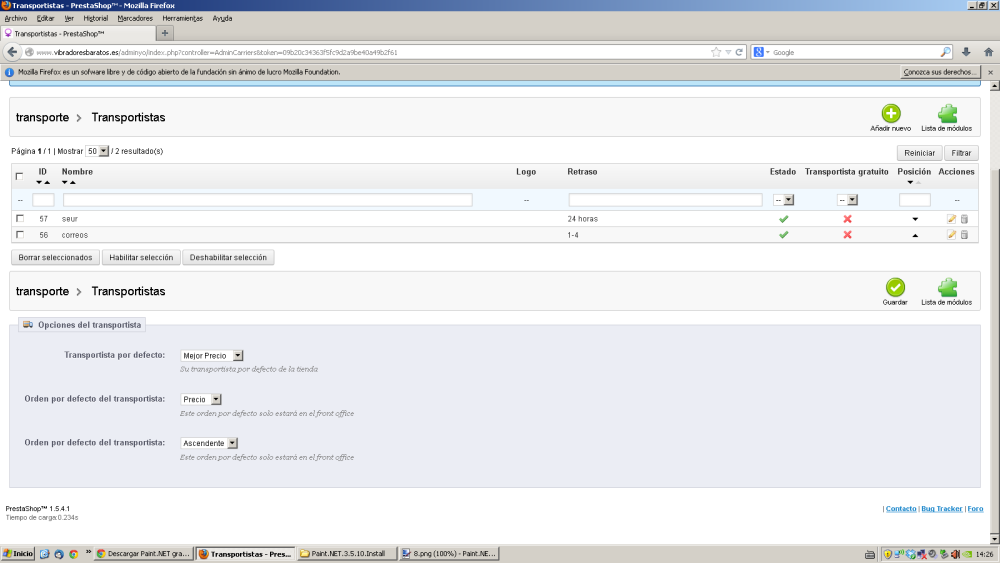Delete the seur carrier with trash icon

click(964, 219)
